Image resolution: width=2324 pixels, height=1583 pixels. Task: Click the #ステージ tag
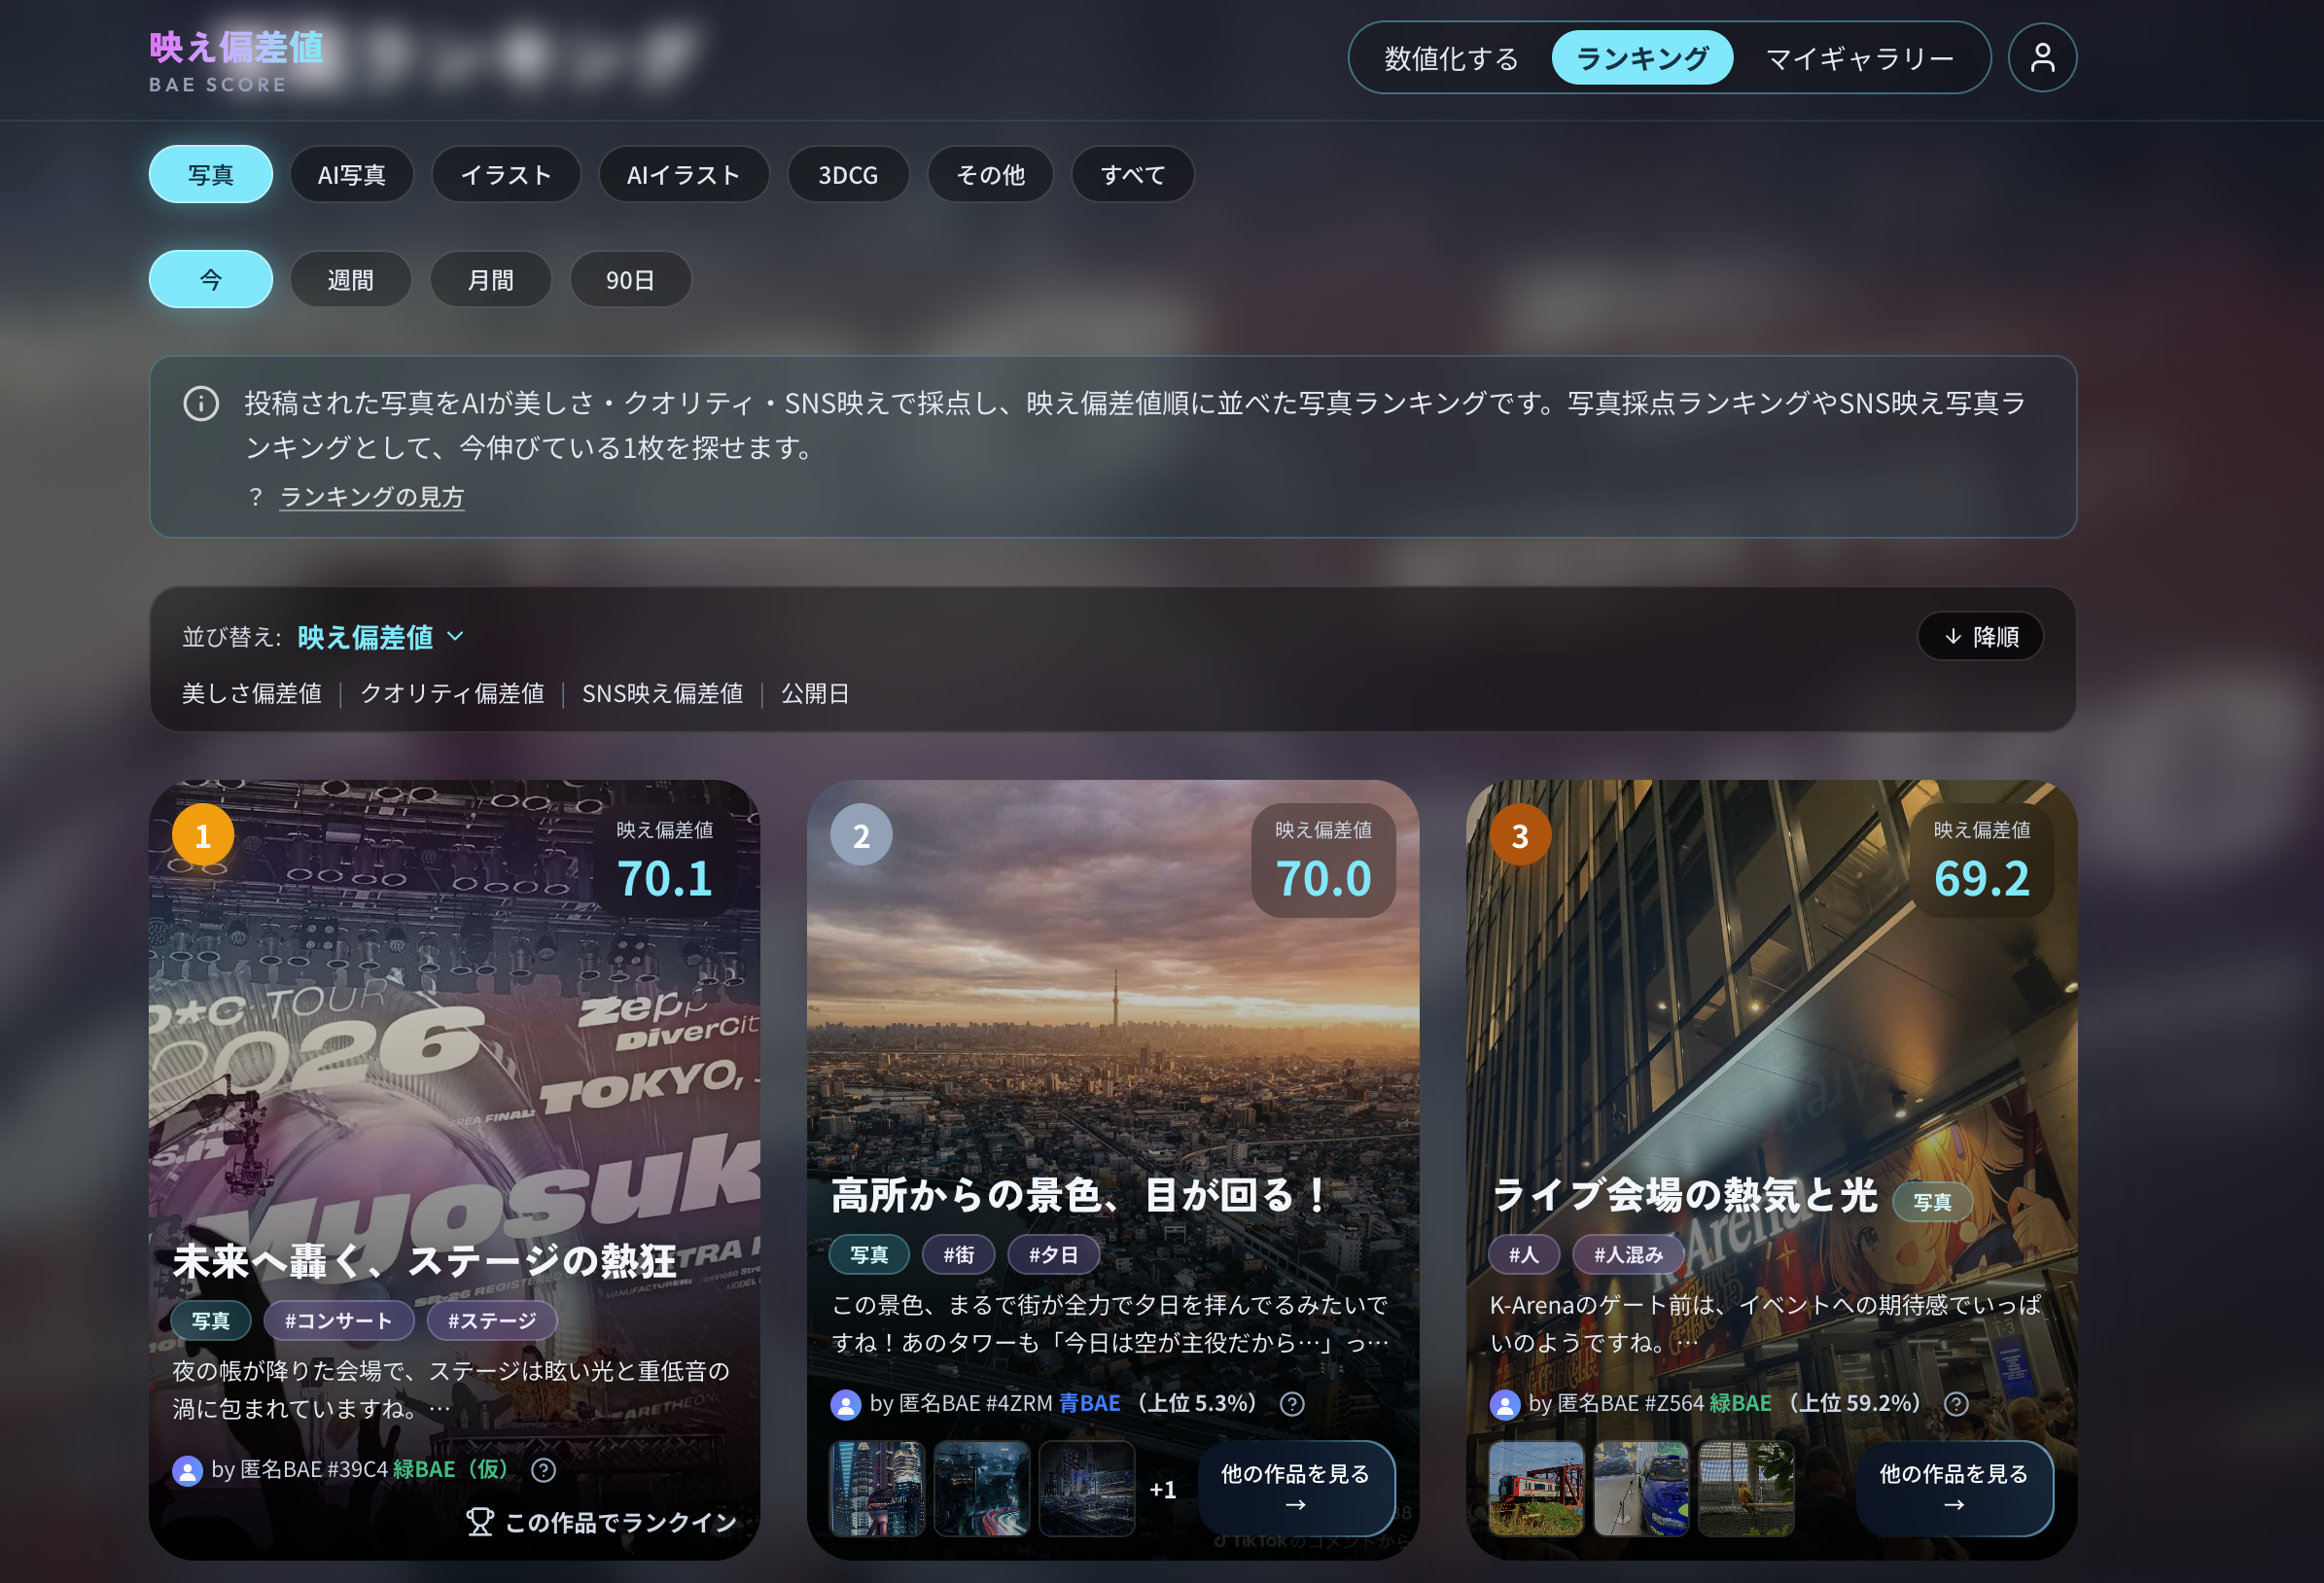(491, 1321)
